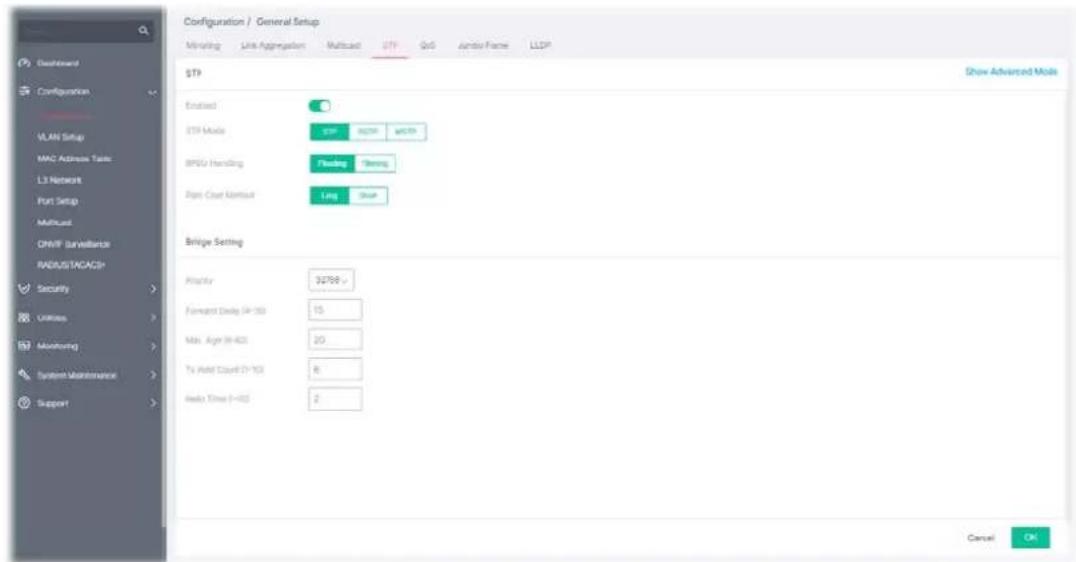This screenshot has width=1076, height=562.
Task: Confirm settings with OK button
Action: 1030,537
